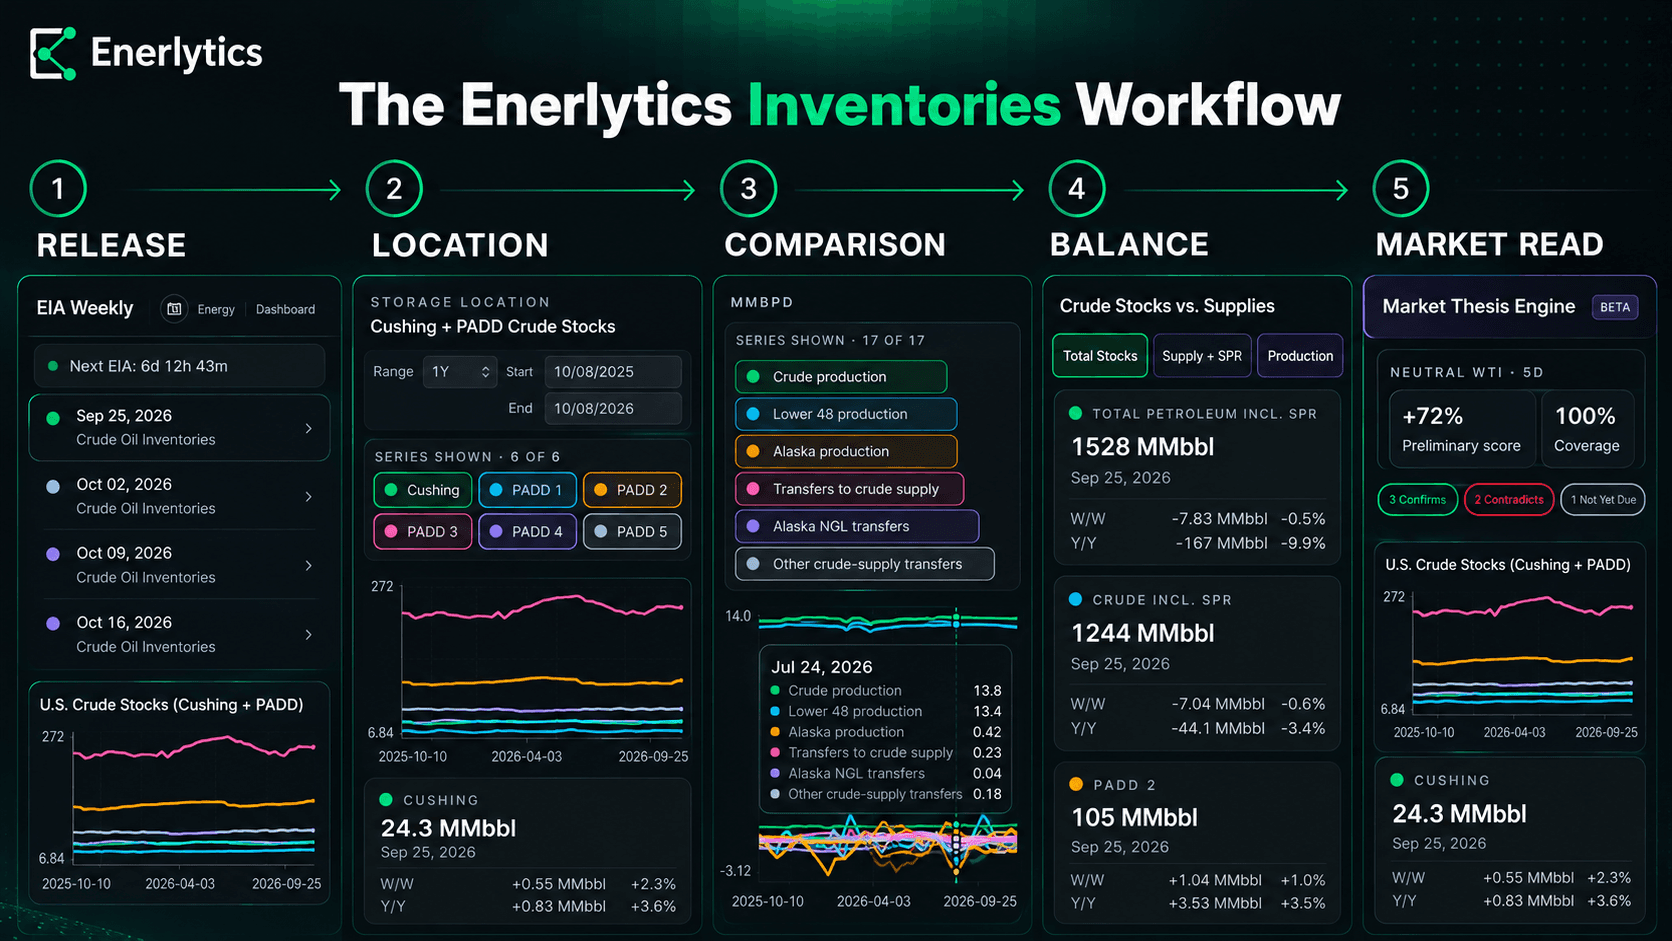Expand the Oct 16, 2026 release chevron
The width and height of the screenshot is (1672, 941).
[308, 634]
